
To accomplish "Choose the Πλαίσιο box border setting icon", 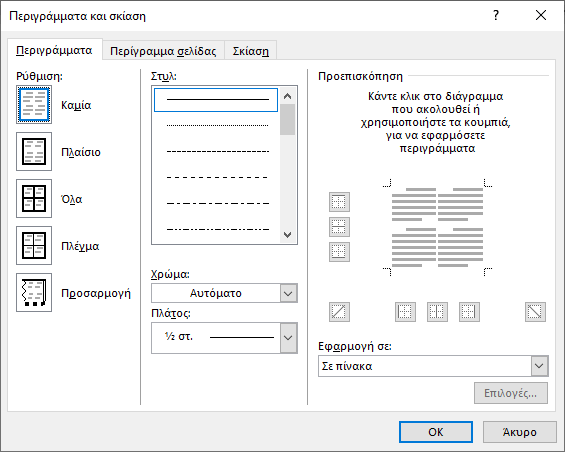I will pos(34,151).
